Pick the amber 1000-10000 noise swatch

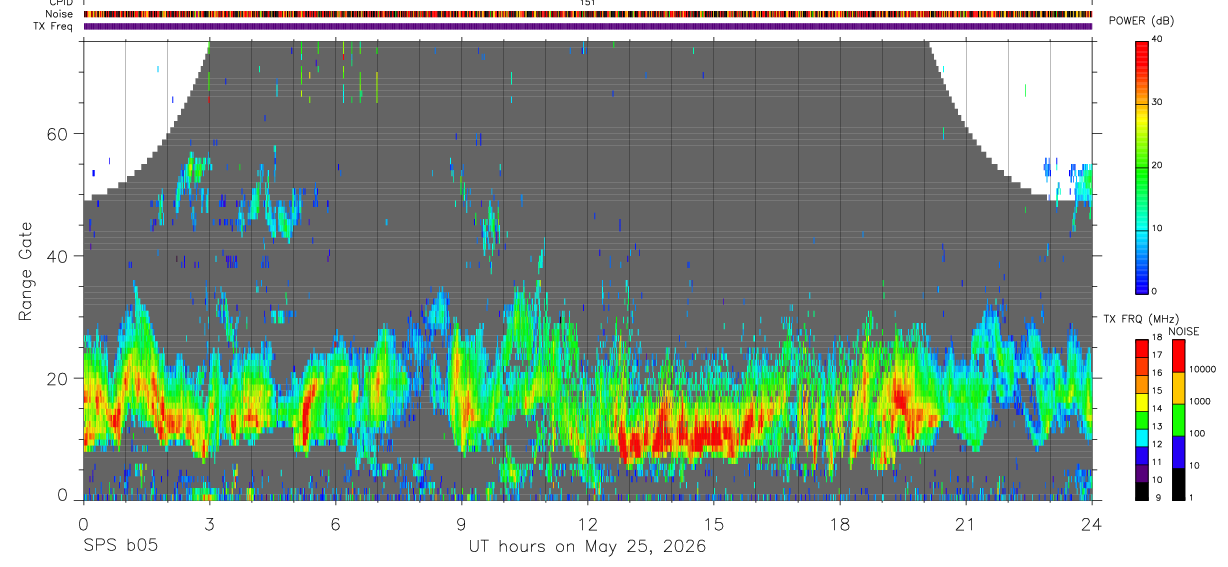point(1179,388)
